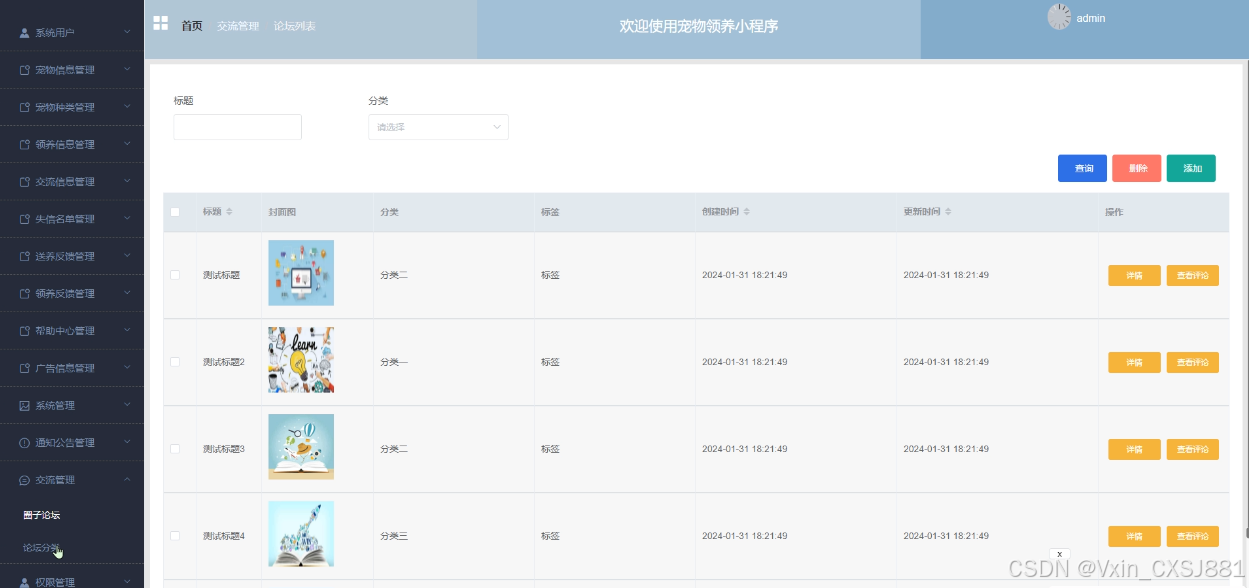Click 分类三 cell in 测试标题4 row
This screenshot has height=588, width=1249.
pos(394,536)
